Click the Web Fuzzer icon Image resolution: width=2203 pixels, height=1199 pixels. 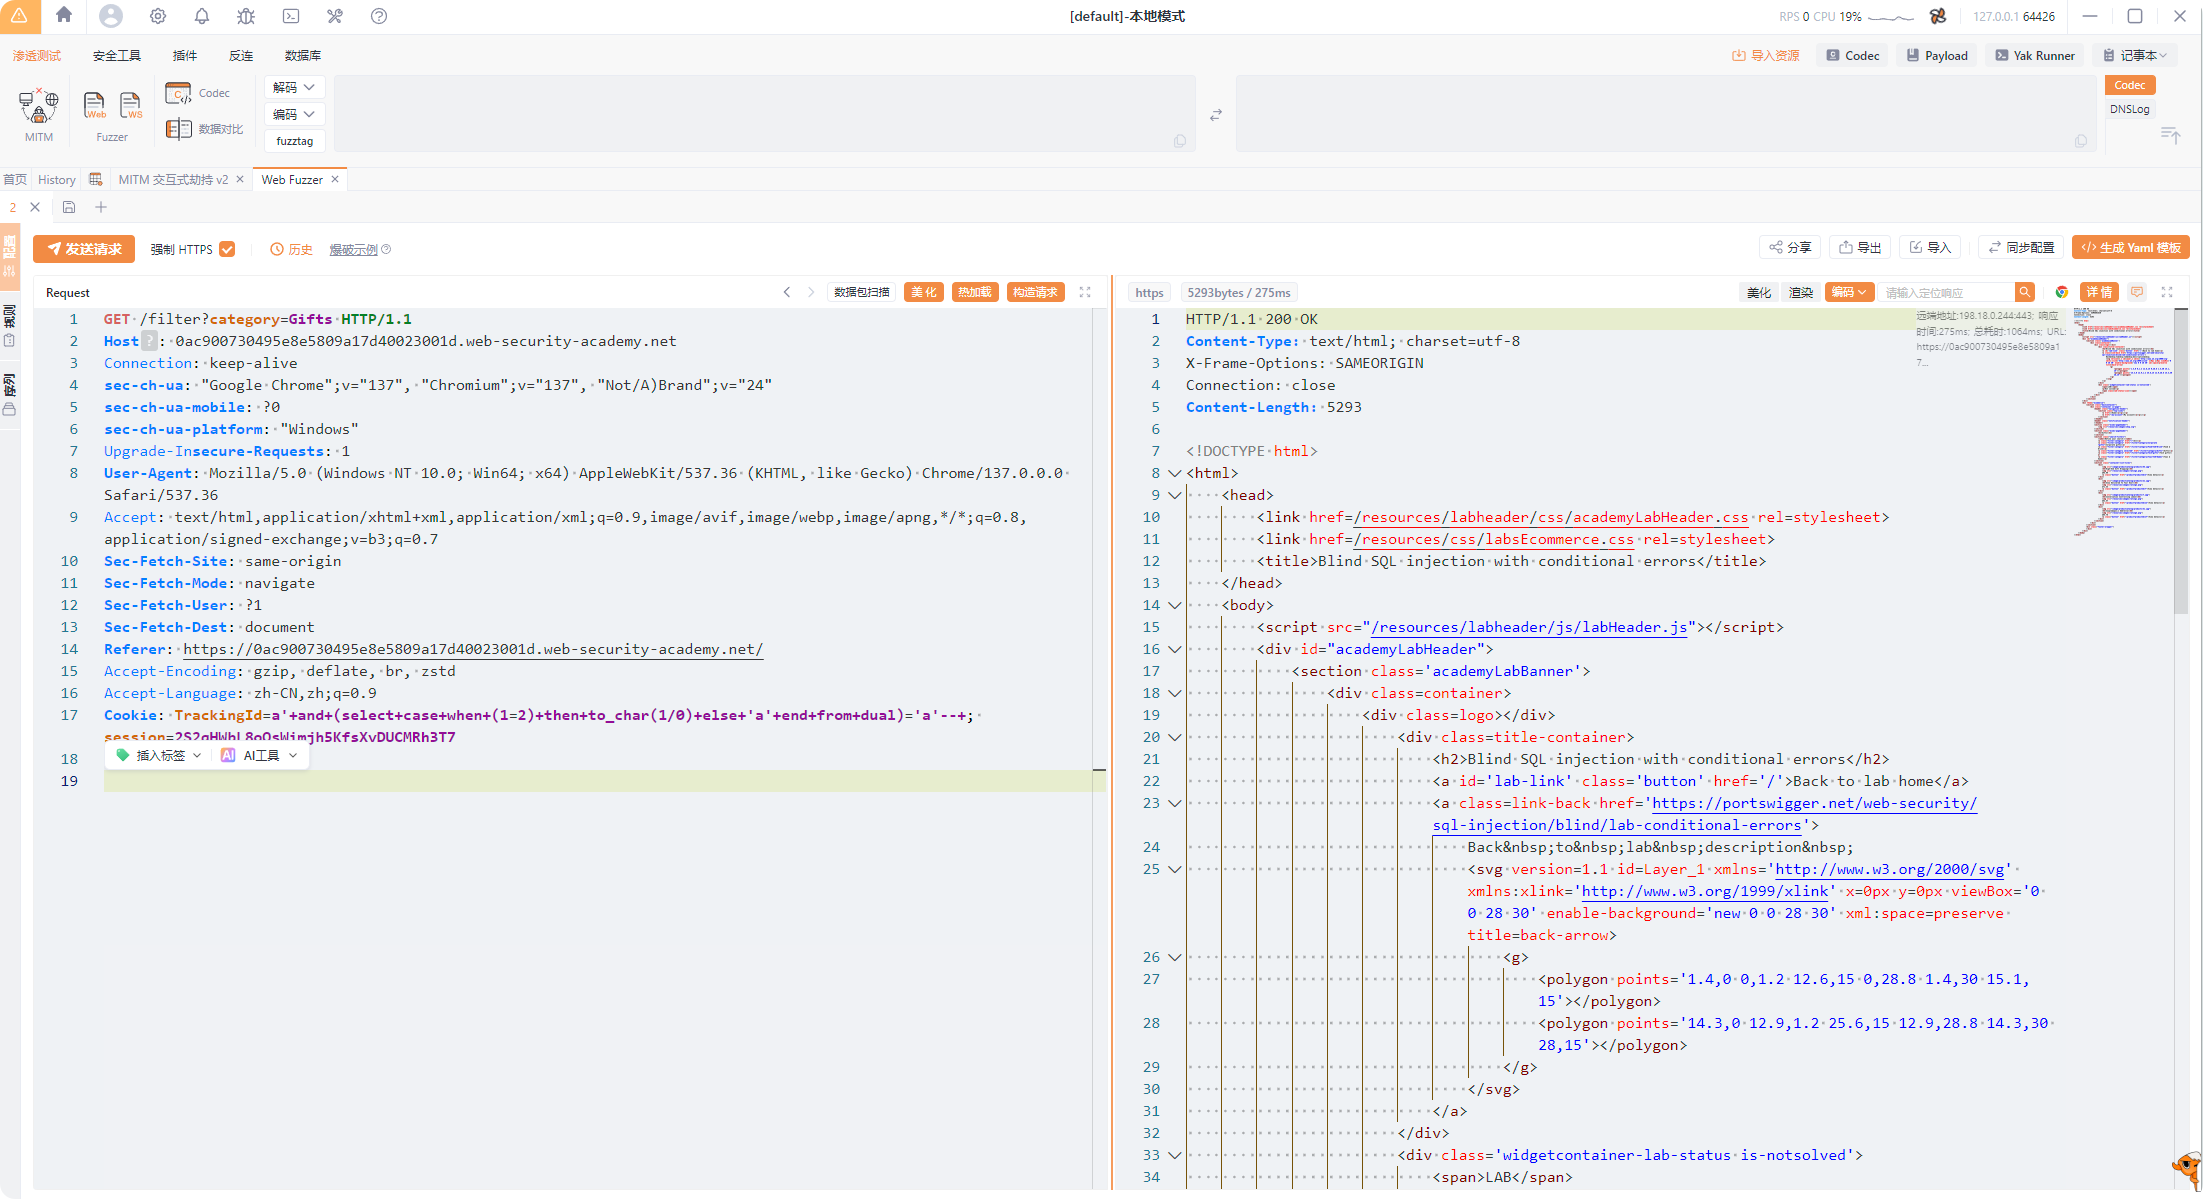coord(94,105)
